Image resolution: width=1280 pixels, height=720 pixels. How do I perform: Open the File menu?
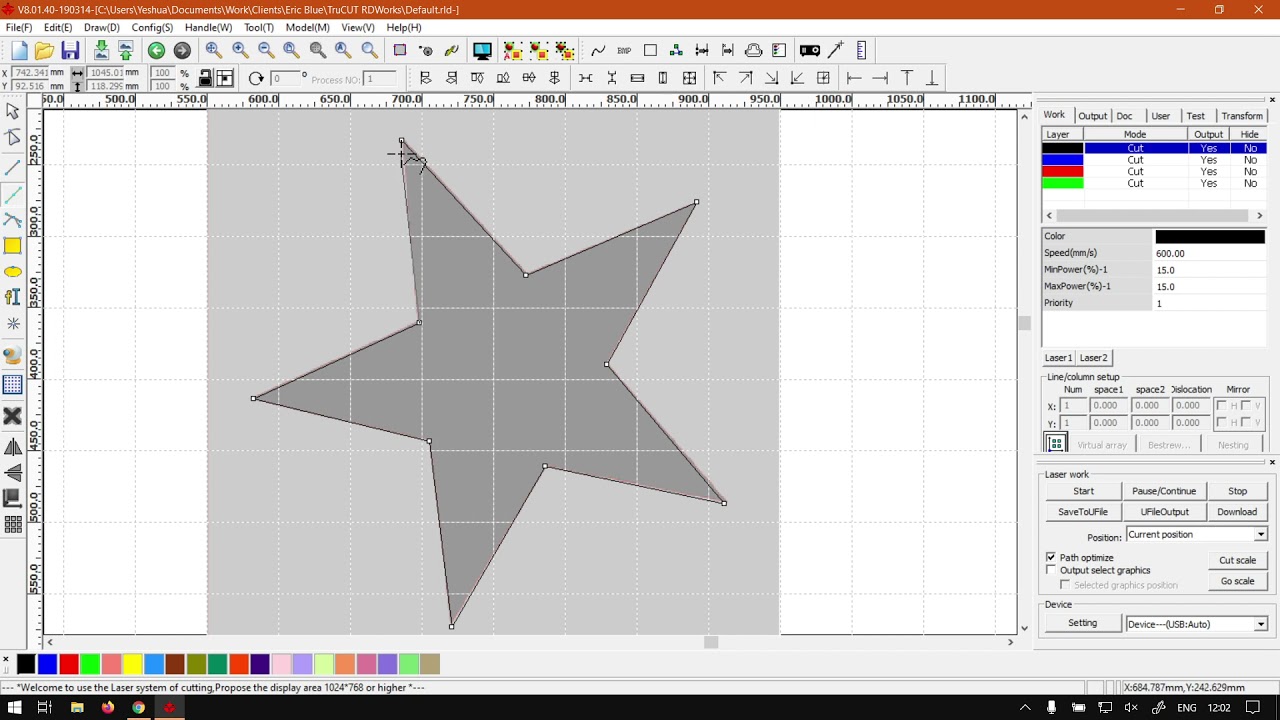(x=19, y=28)
